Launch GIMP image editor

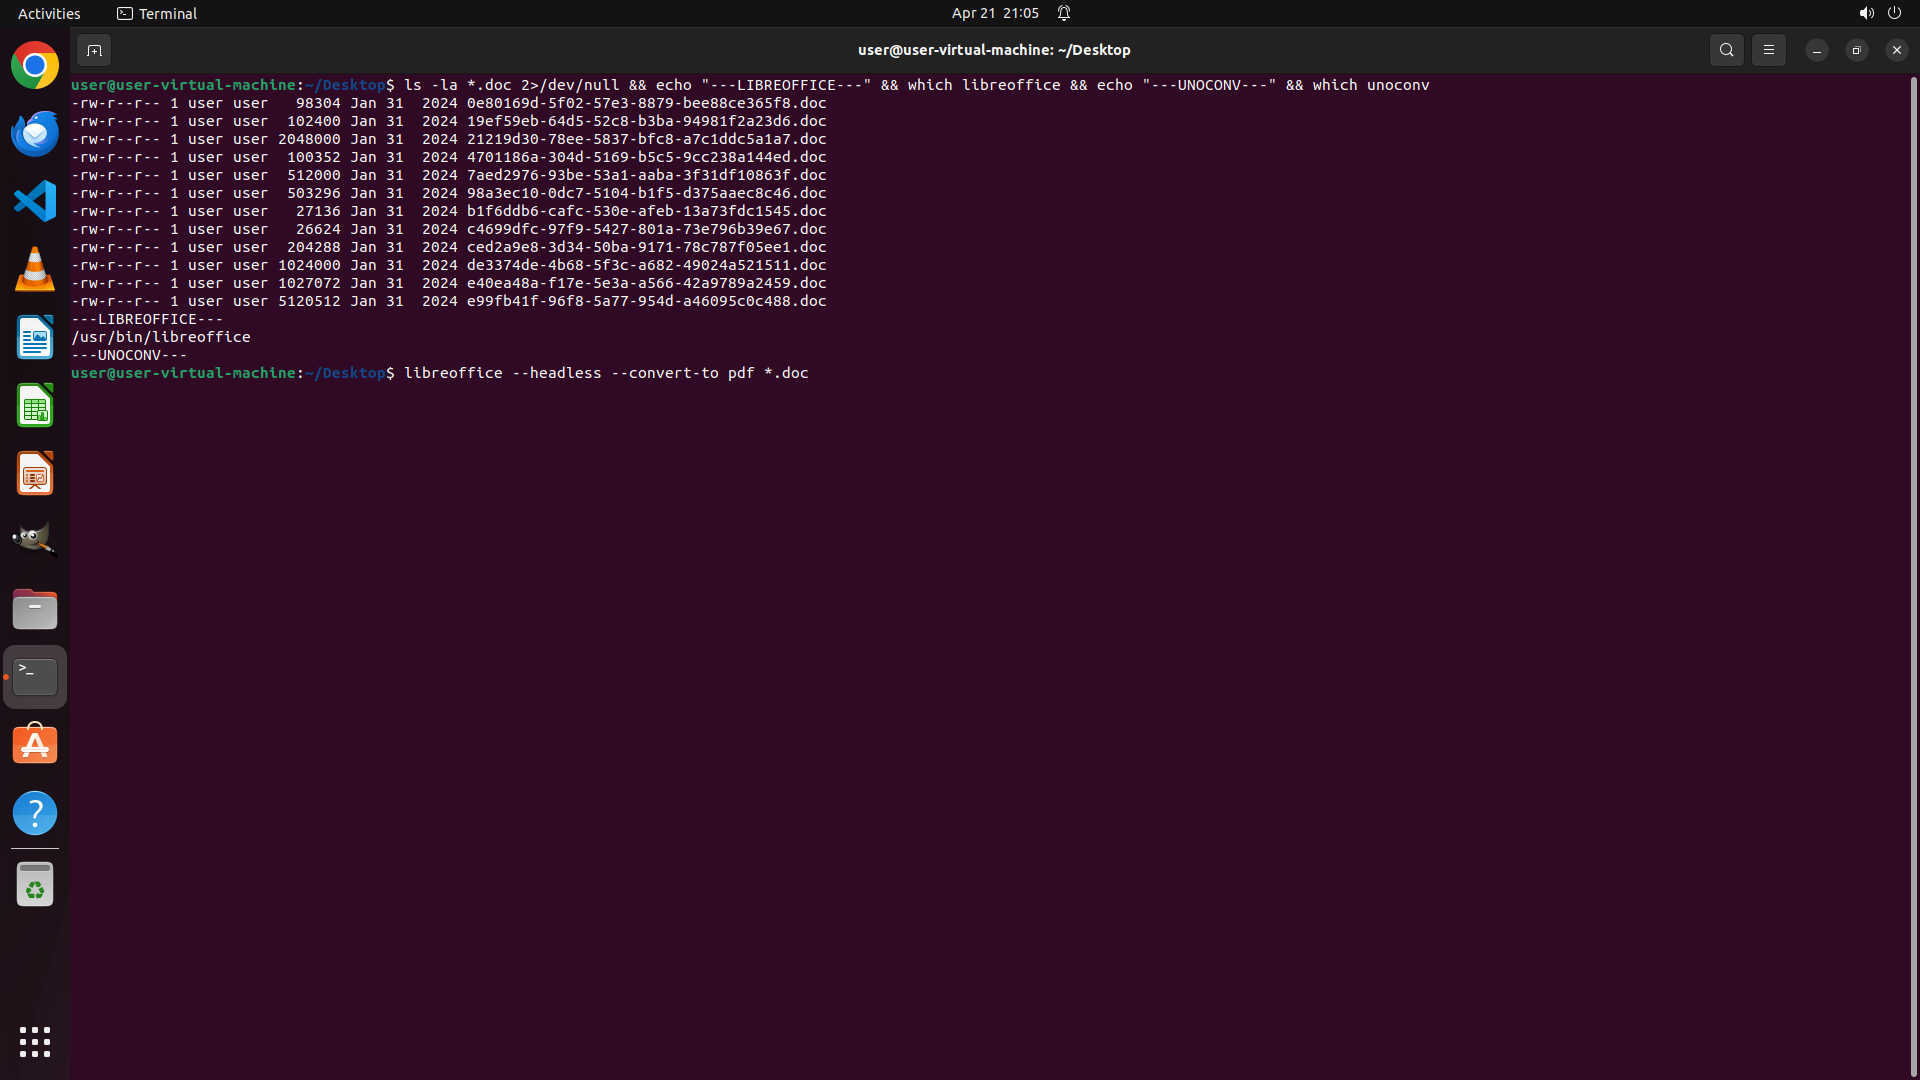(x=35, y=540)
